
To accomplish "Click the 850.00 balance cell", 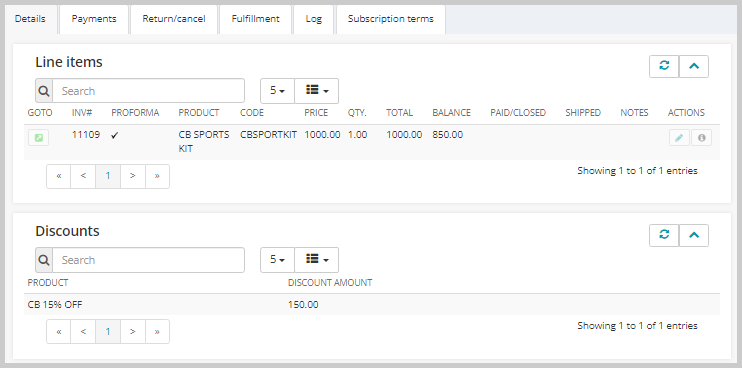I will tap(448, 135).
